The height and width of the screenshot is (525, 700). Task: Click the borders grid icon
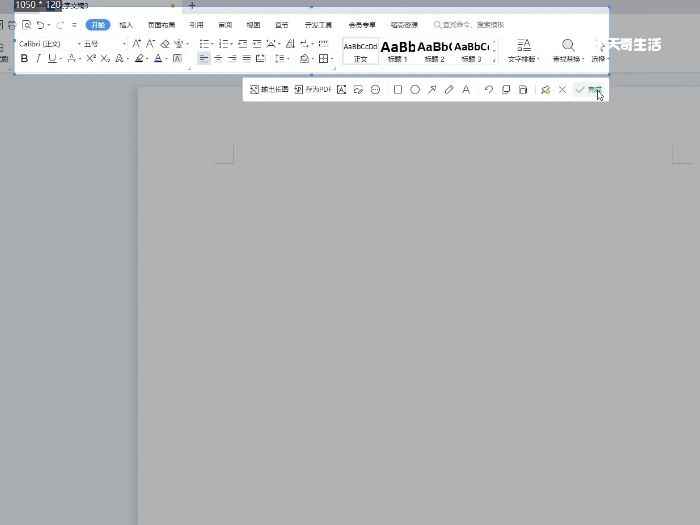[324, 58]
